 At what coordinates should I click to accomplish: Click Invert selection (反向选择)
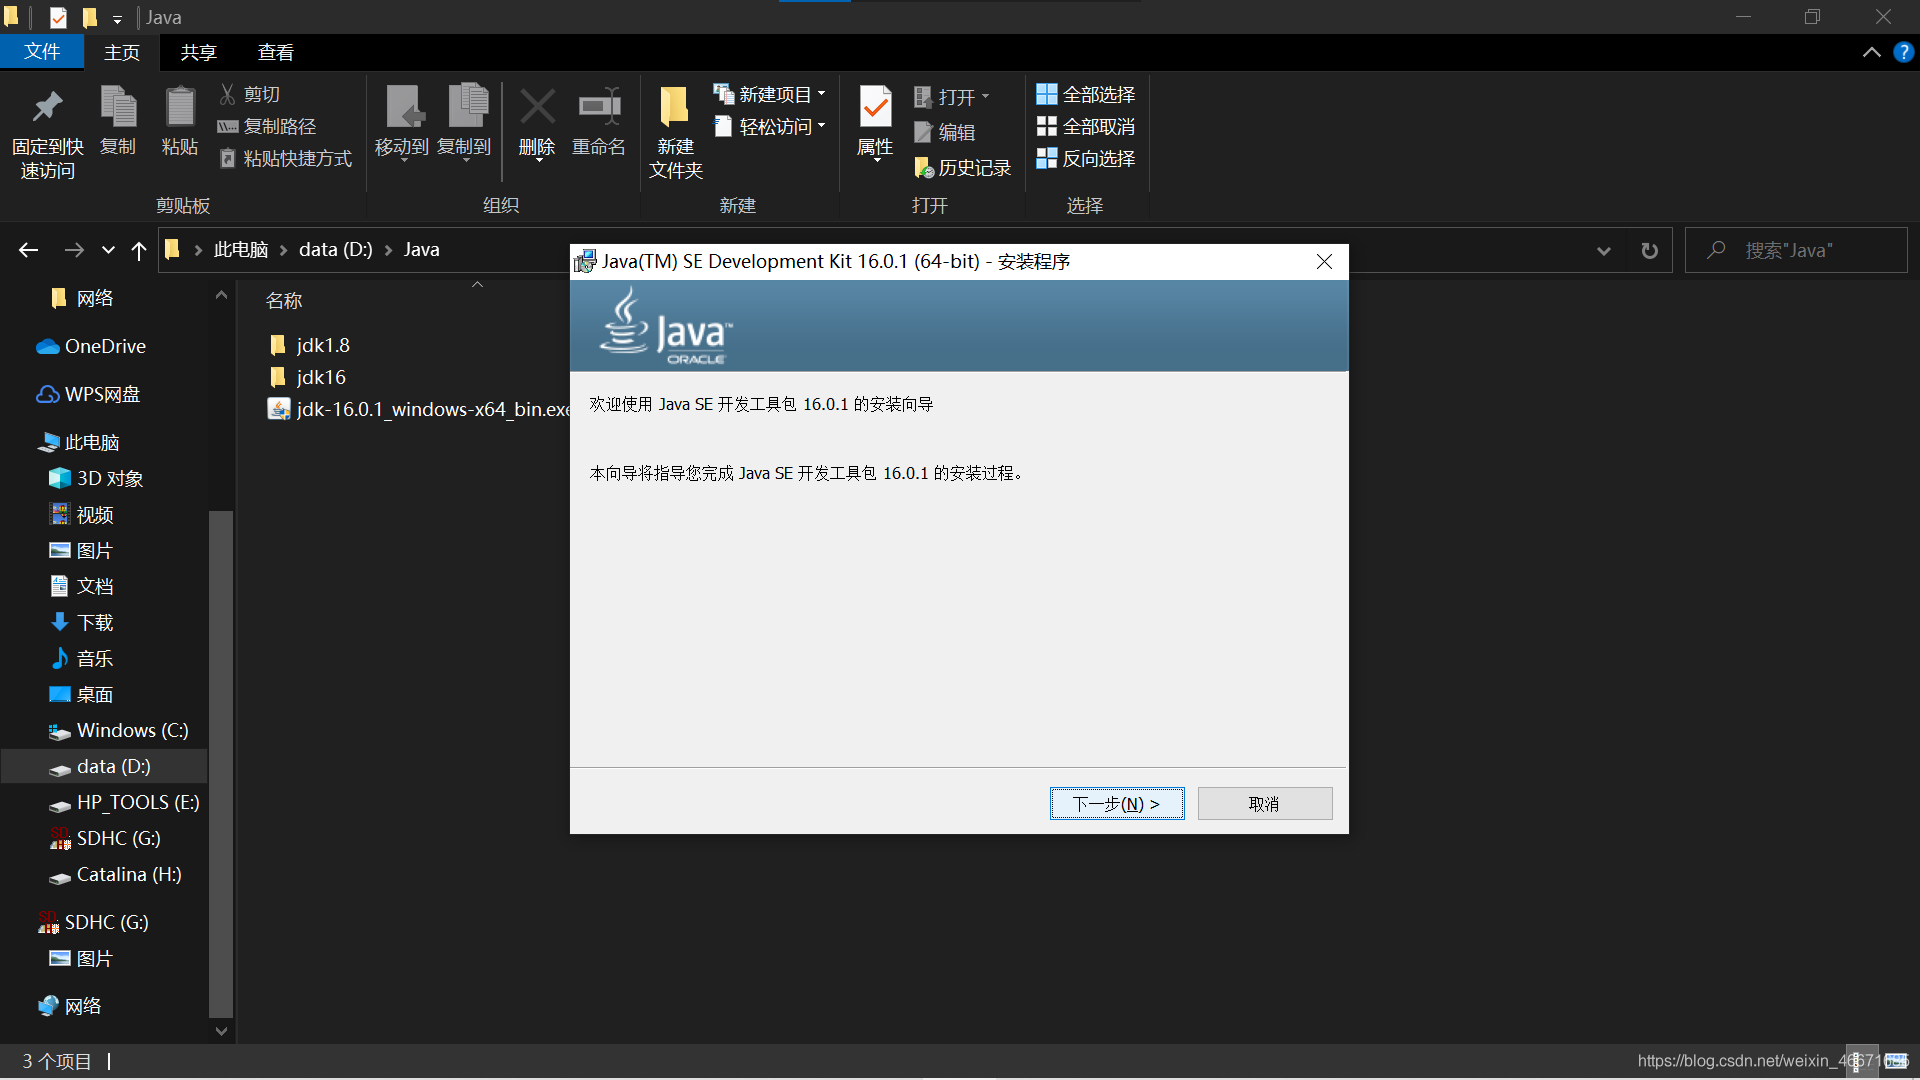(x=1086, y=158)
